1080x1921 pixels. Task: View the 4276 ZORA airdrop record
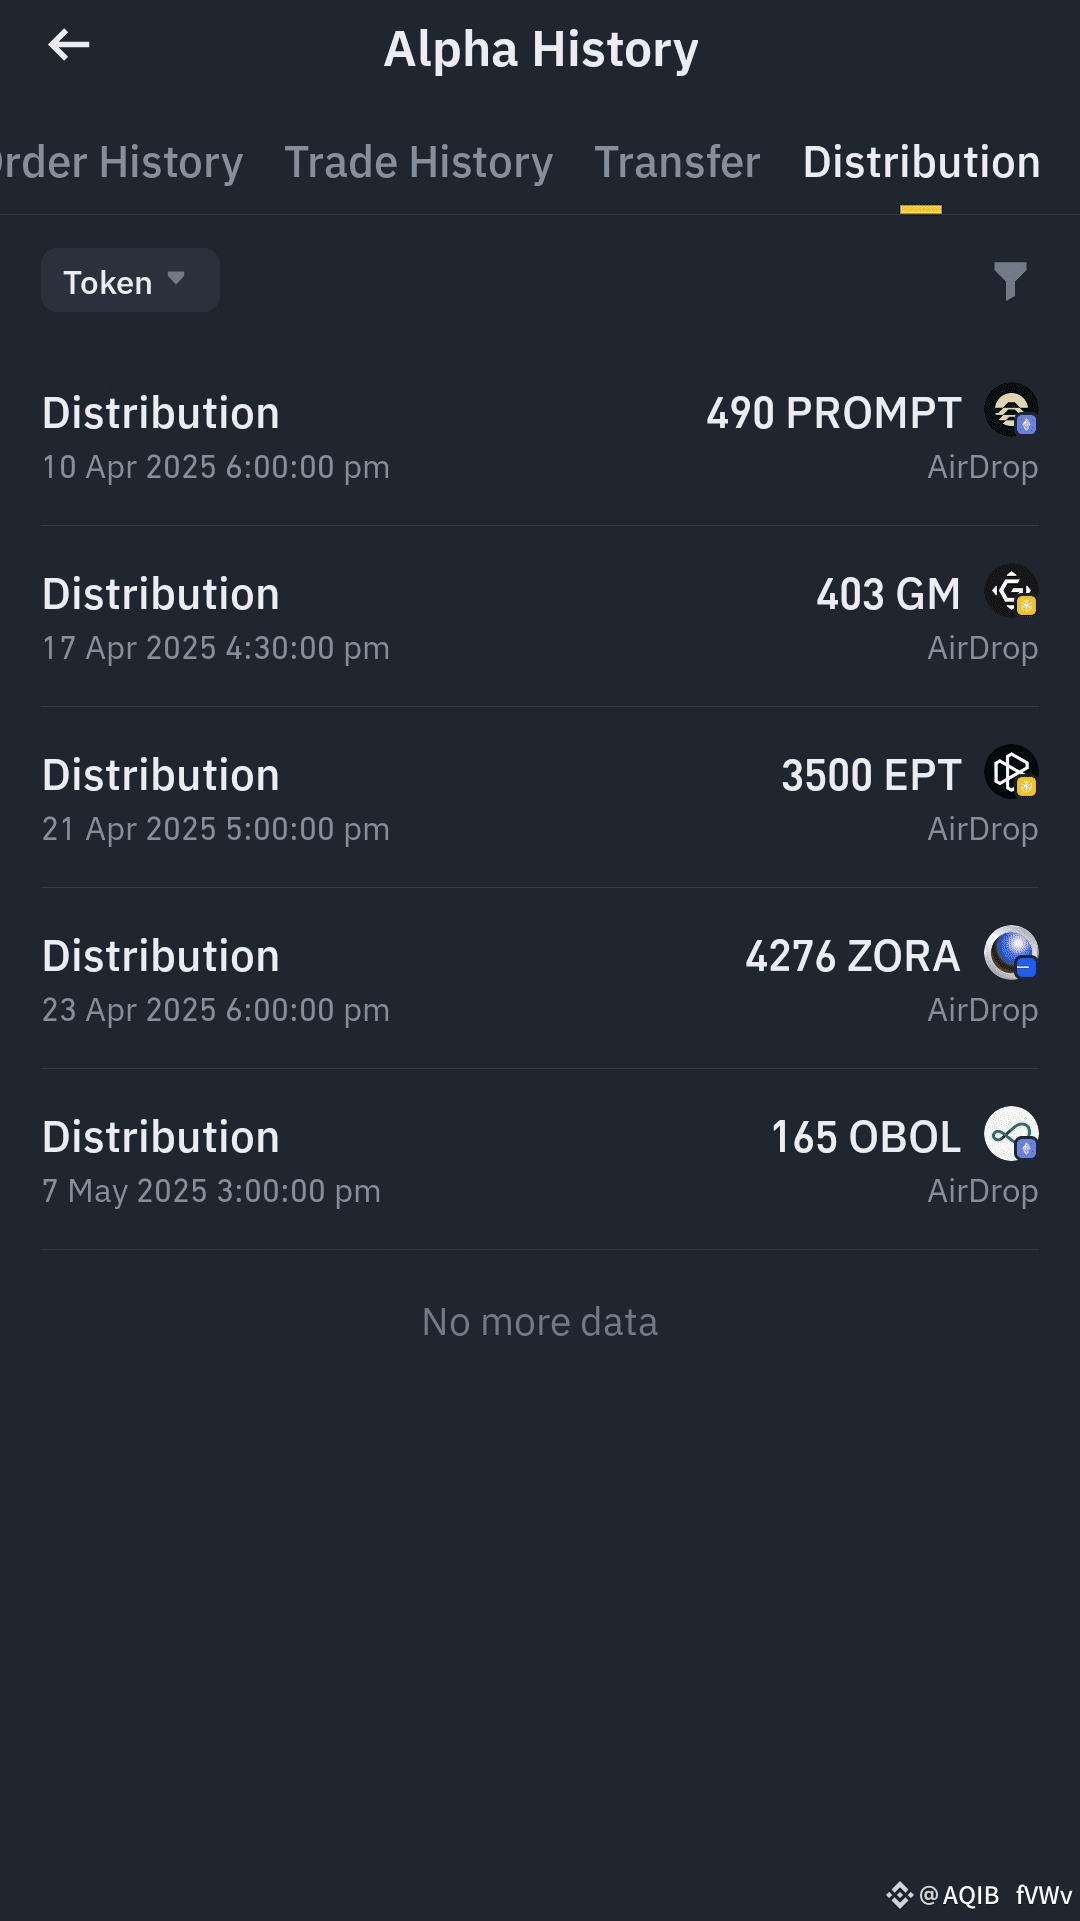[x=540, y=979]
